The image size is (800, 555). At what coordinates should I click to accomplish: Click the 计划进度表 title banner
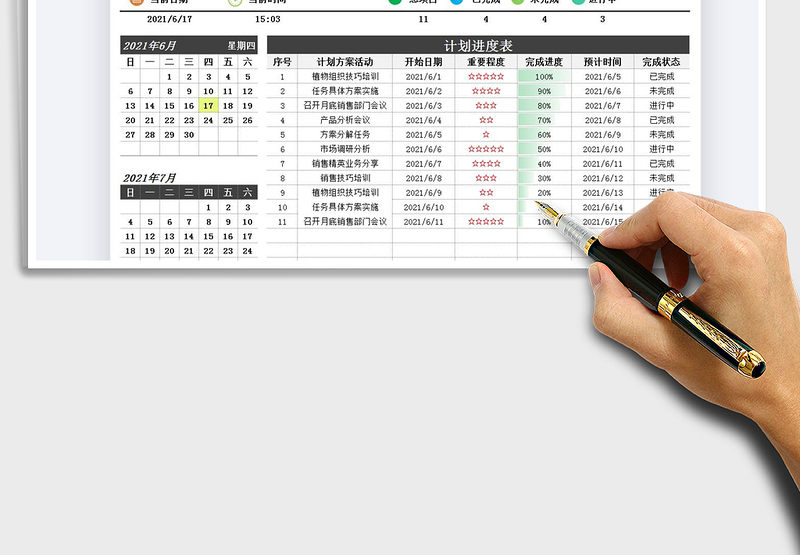point(478,45)
